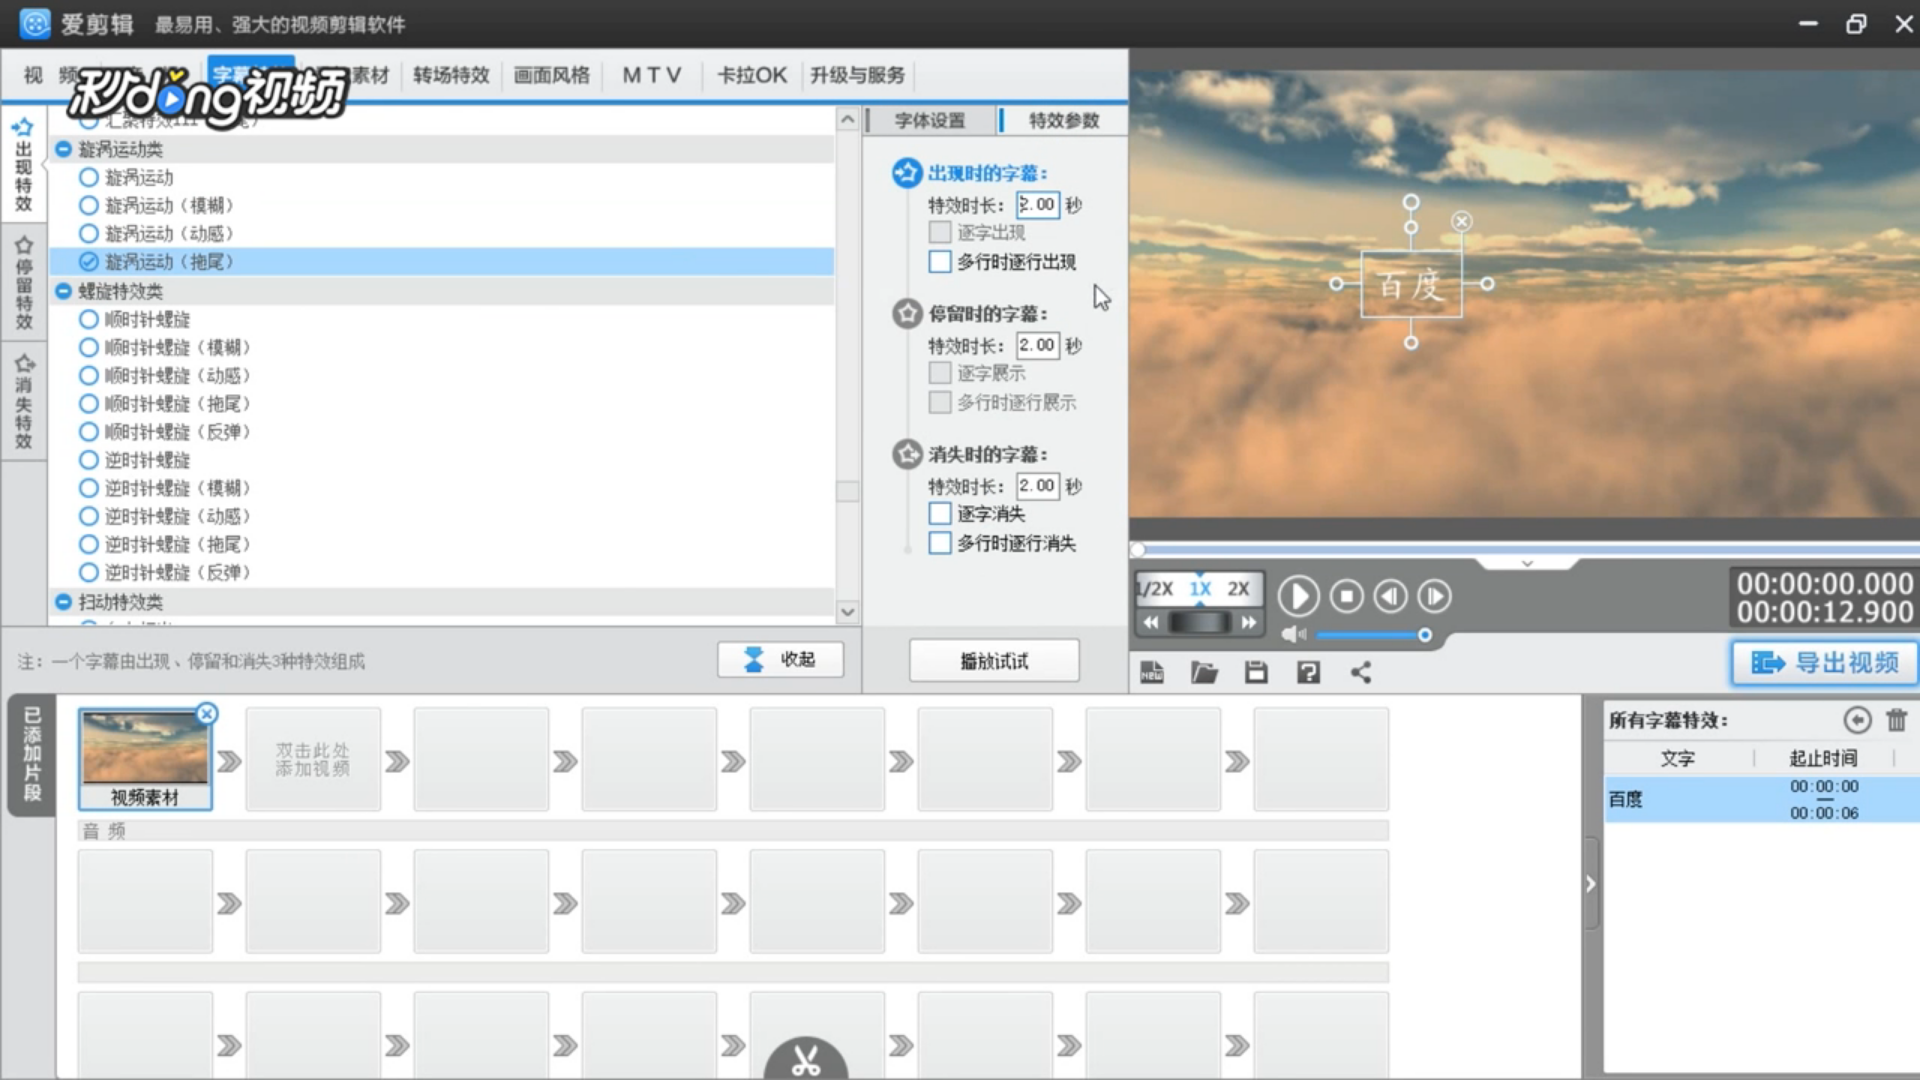The height and width of the screenshot is (1080, 1920).
Task: Open 停留特效 sidebar tab
Action: point(23,283)
